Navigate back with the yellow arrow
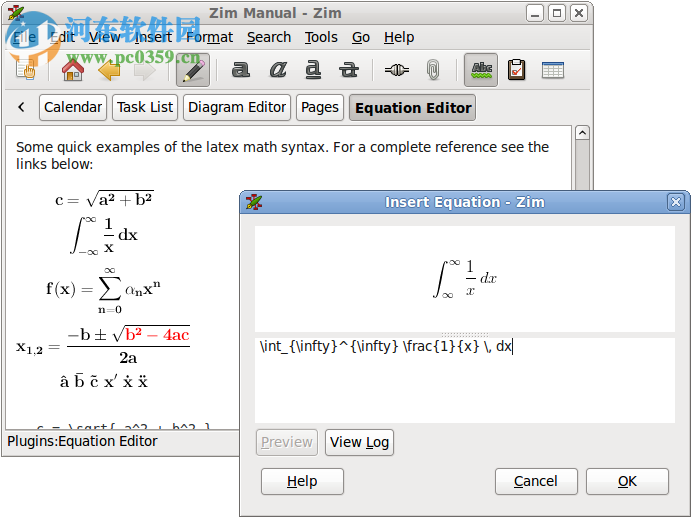The width and height of the screenshot is (692, 518). click(x=109, y=70)
